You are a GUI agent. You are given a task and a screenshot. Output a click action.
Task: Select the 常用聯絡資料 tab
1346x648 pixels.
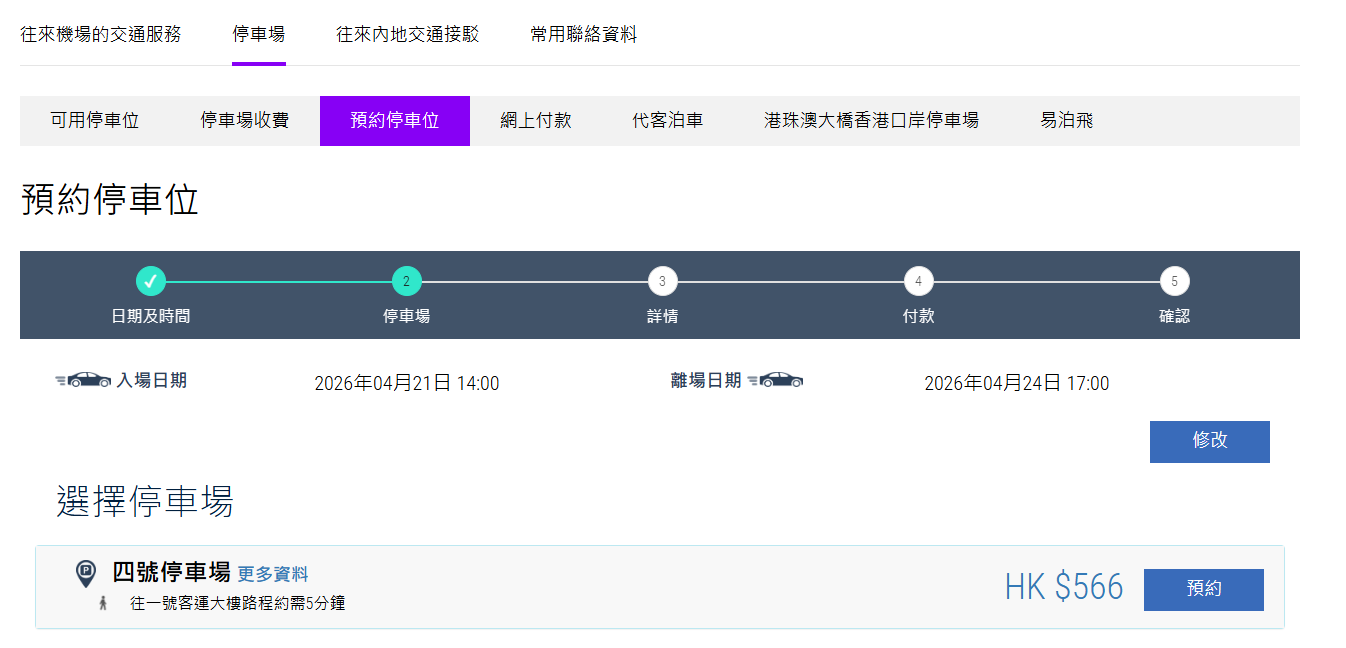pyautogui.click(x=583, y=33)
